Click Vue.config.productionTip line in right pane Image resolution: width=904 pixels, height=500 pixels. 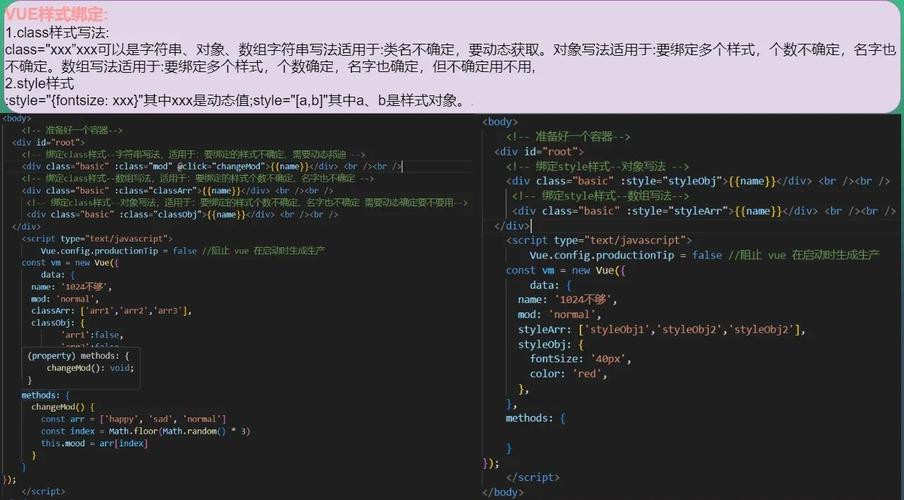[705, 255]
